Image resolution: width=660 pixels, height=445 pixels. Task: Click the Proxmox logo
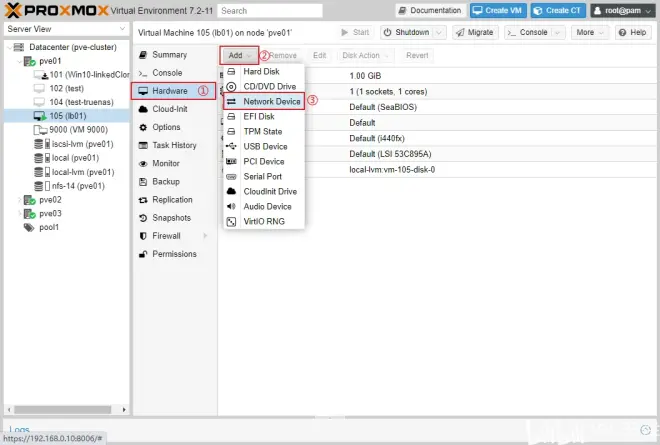click(56, 11)
